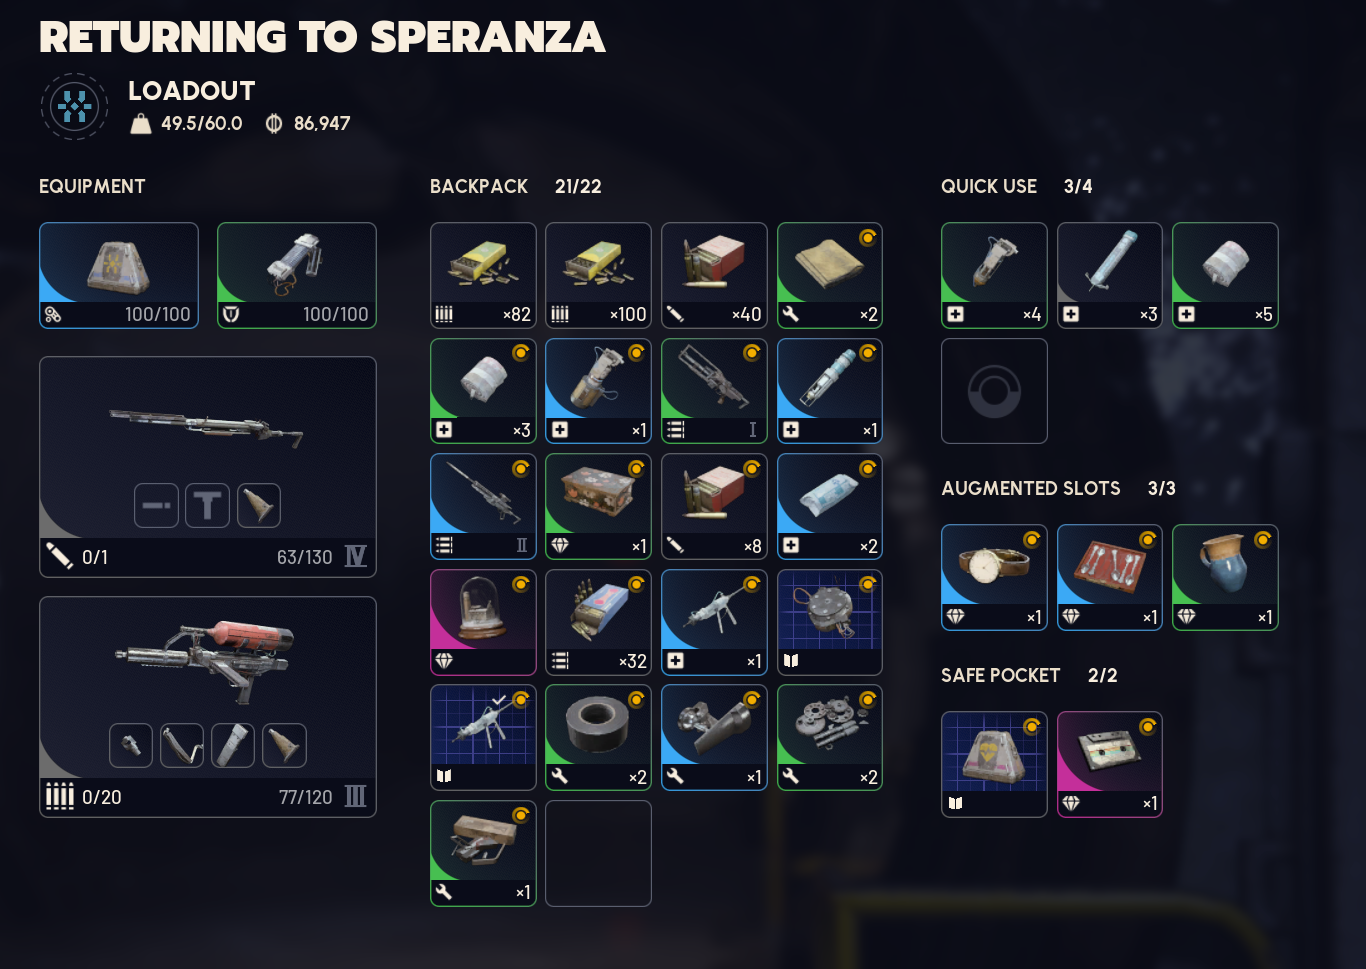
Task: Select the black rubber ring item x2
Action: pyautogui.click(x=598, y=737)
